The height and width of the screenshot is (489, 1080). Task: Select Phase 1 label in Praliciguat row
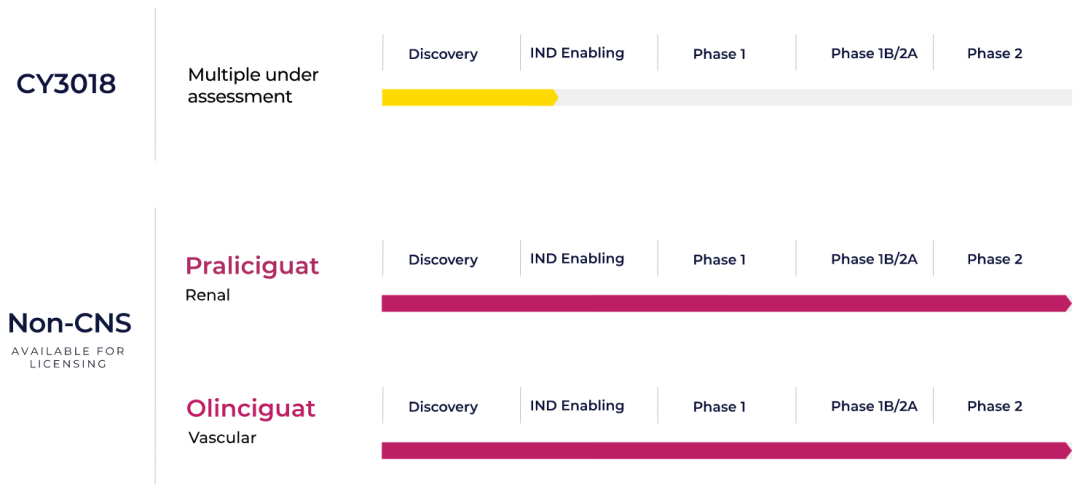tap(719, 260)
